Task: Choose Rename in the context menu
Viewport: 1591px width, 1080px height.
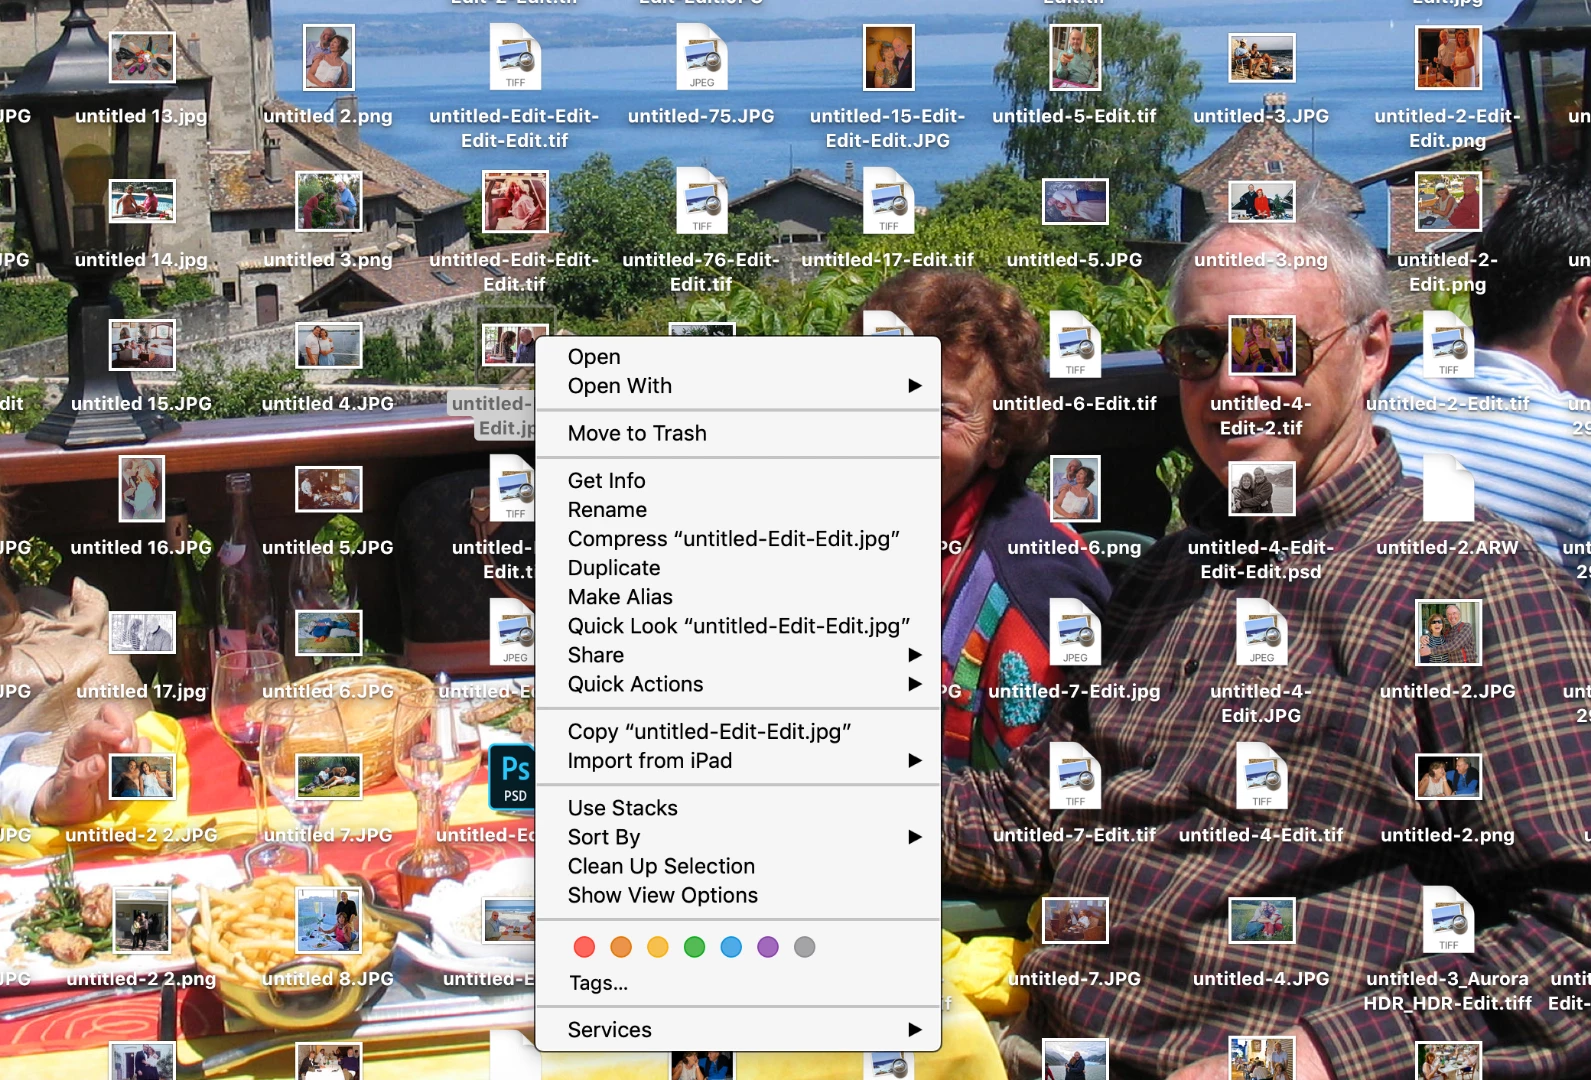Action: click(738, 510)
